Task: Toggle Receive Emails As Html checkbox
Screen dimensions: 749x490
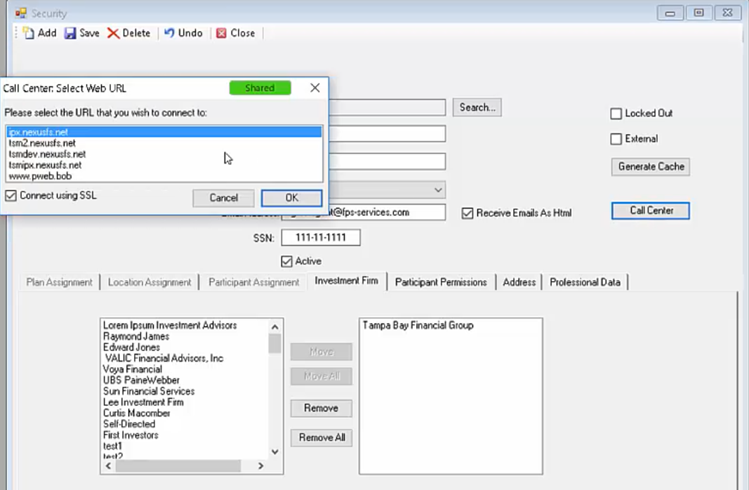Action: point(467,213)
